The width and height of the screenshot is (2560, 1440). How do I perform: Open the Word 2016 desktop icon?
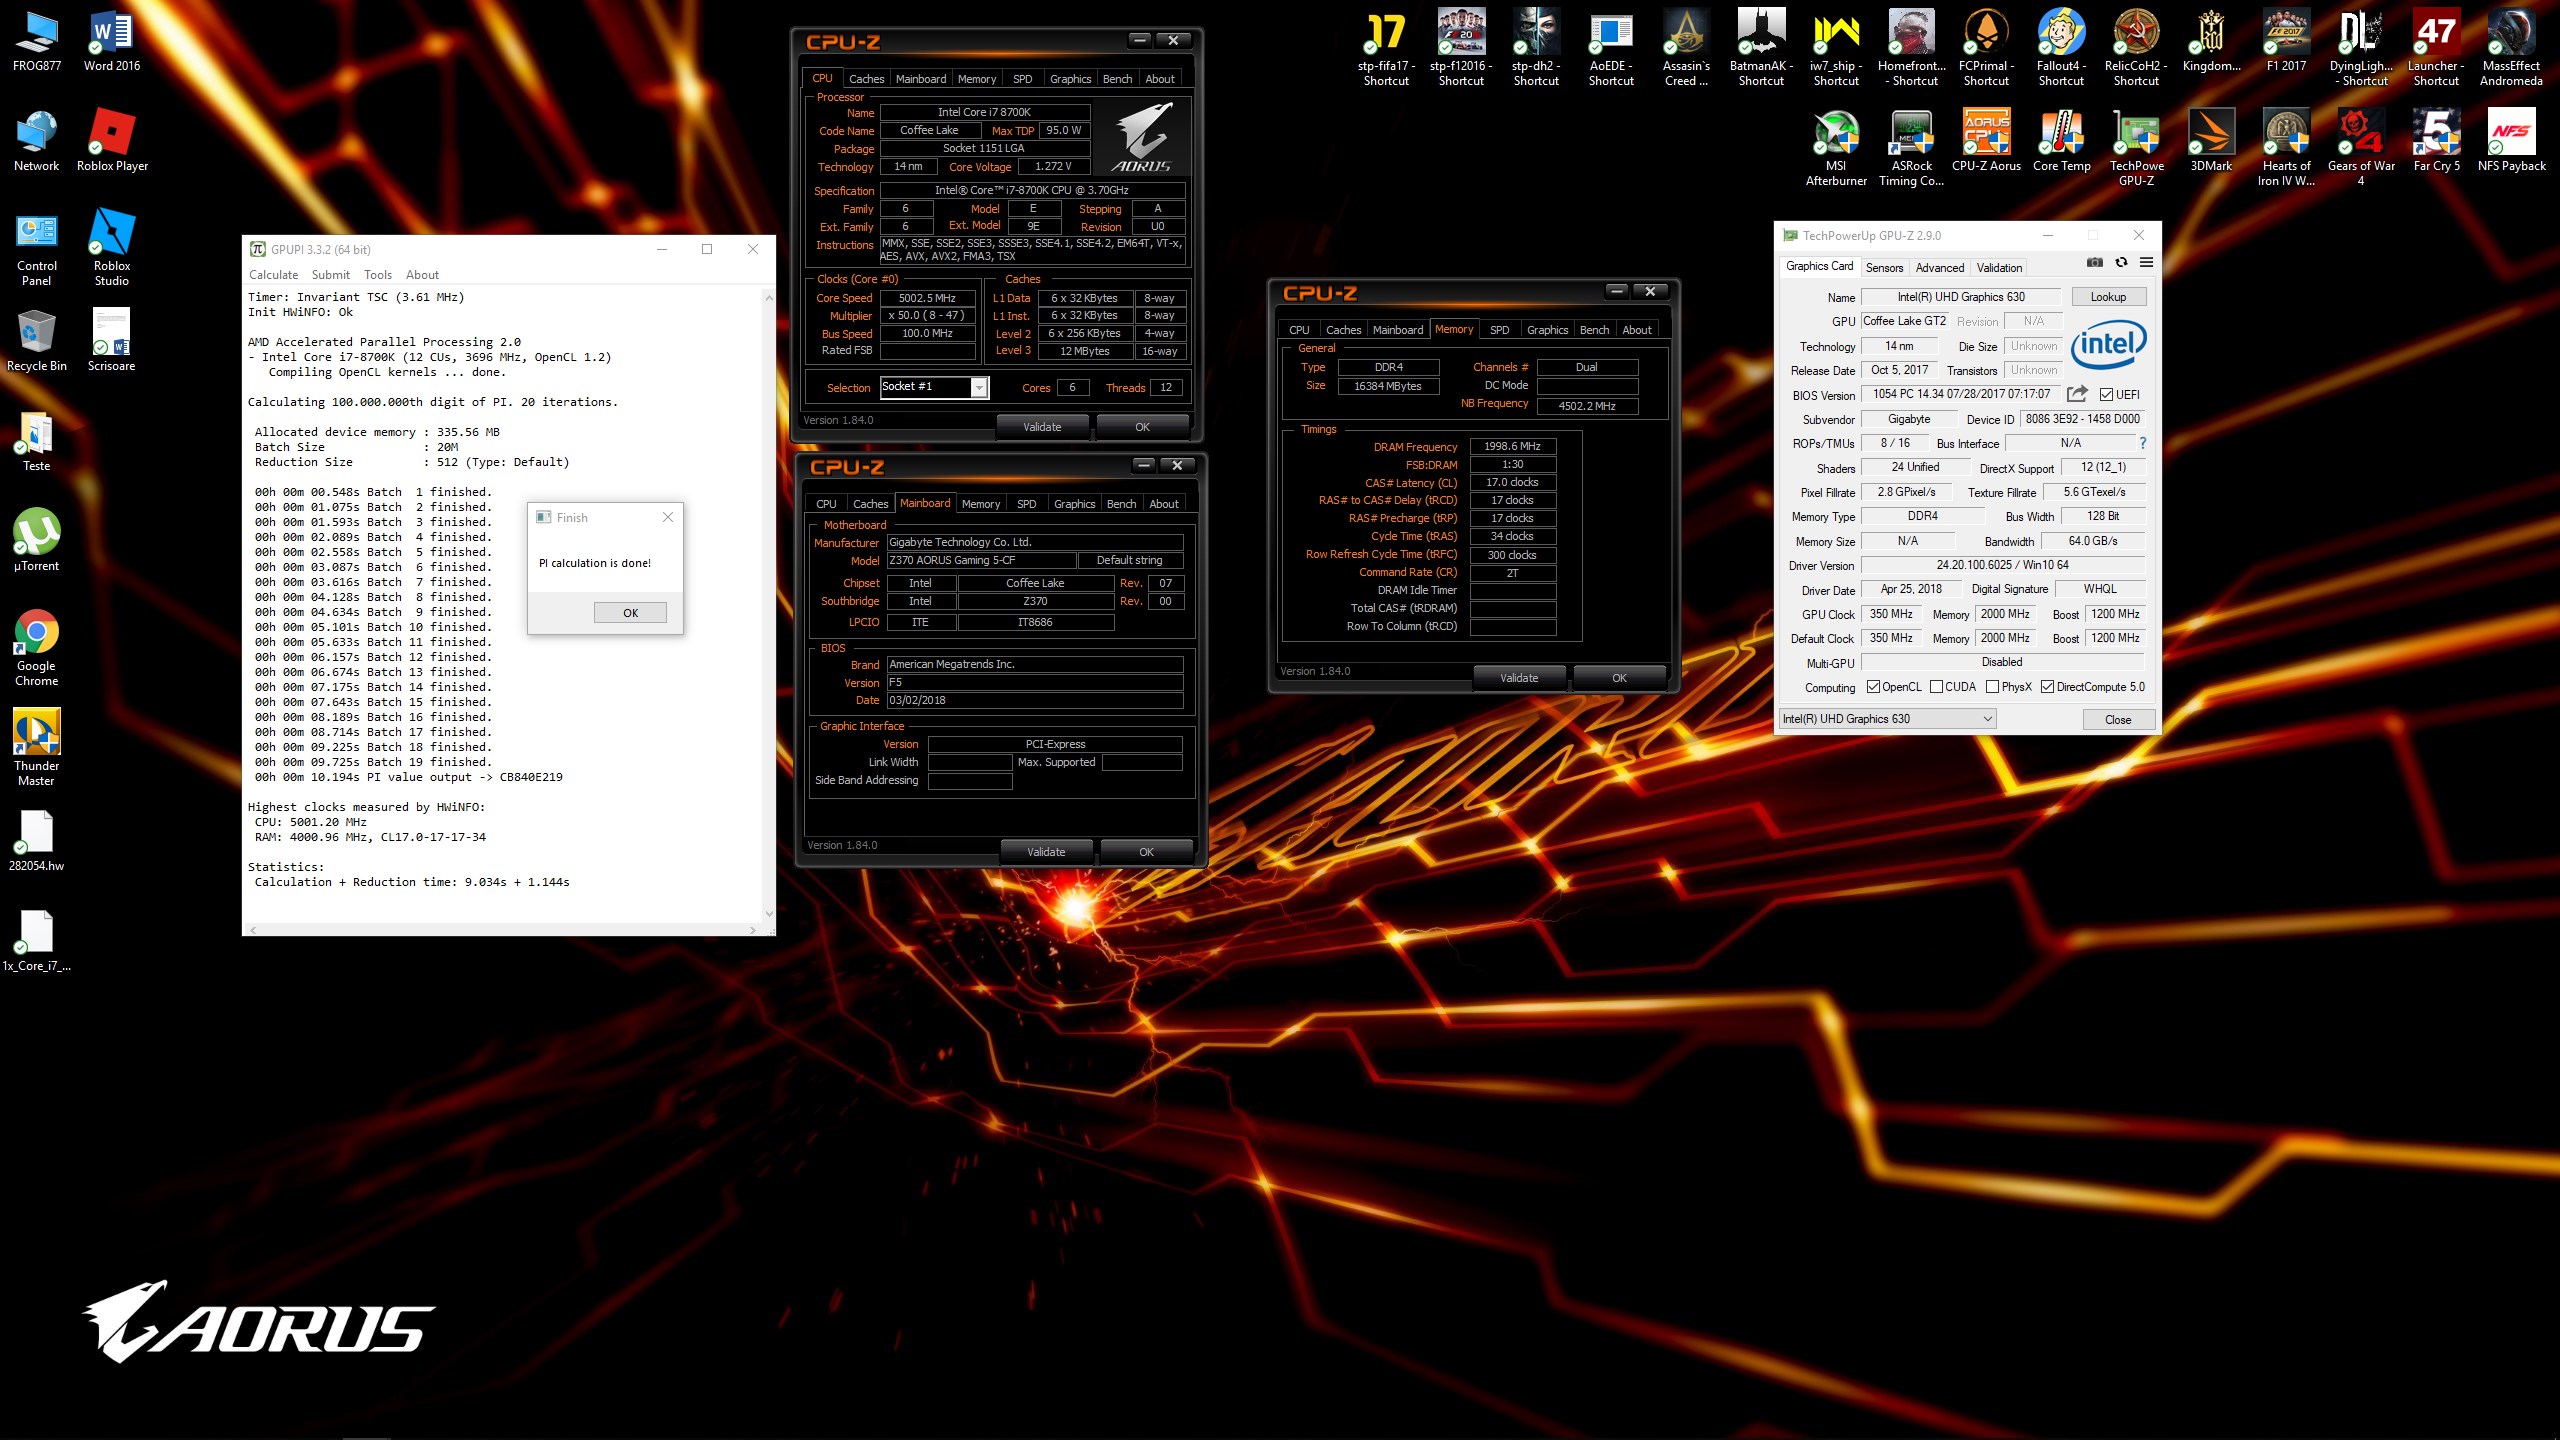pos(111,42)
